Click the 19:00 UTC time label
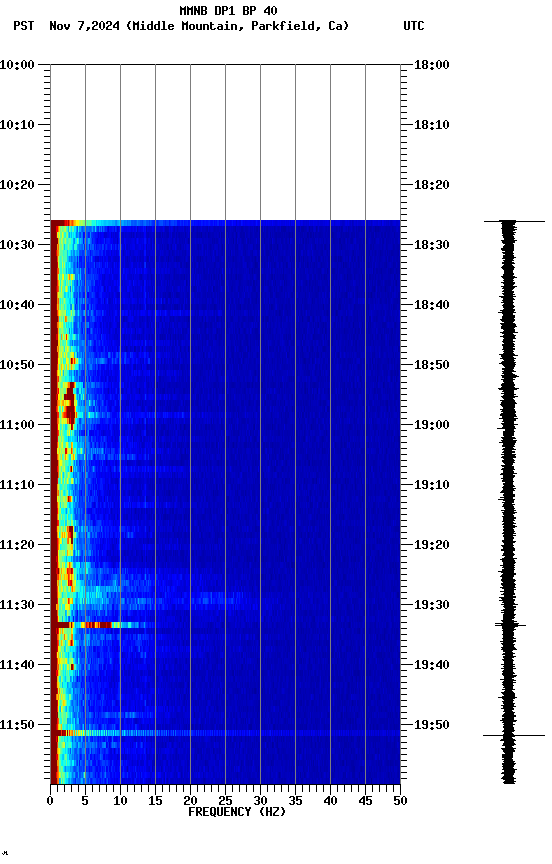552x864 pixels. point(432,425)
